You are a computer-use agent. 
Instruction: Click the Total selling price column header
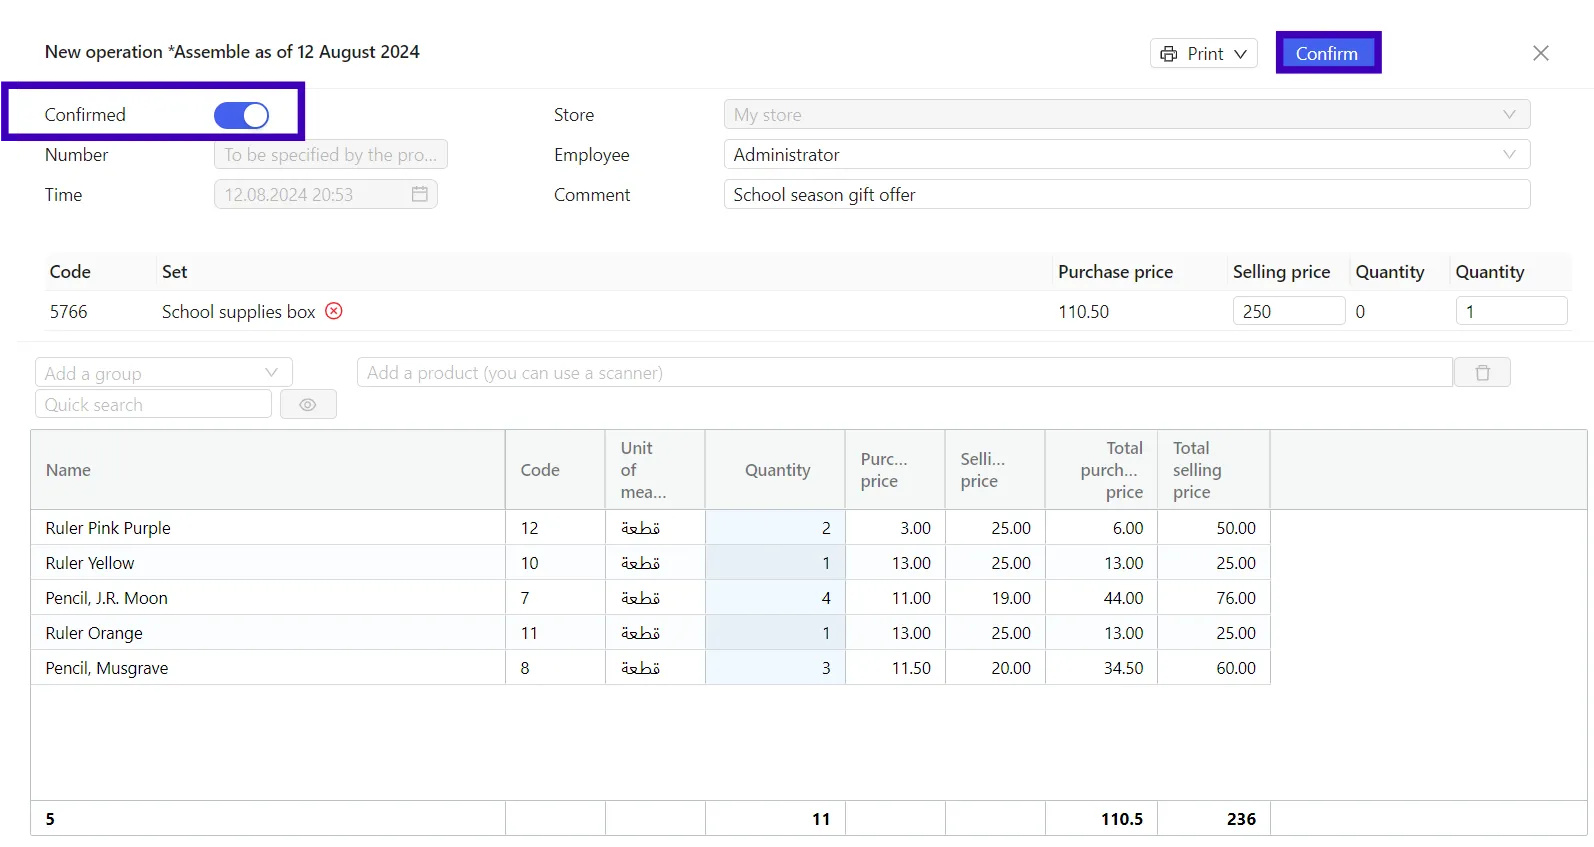pyautogui.click(x=1214, y=470)
